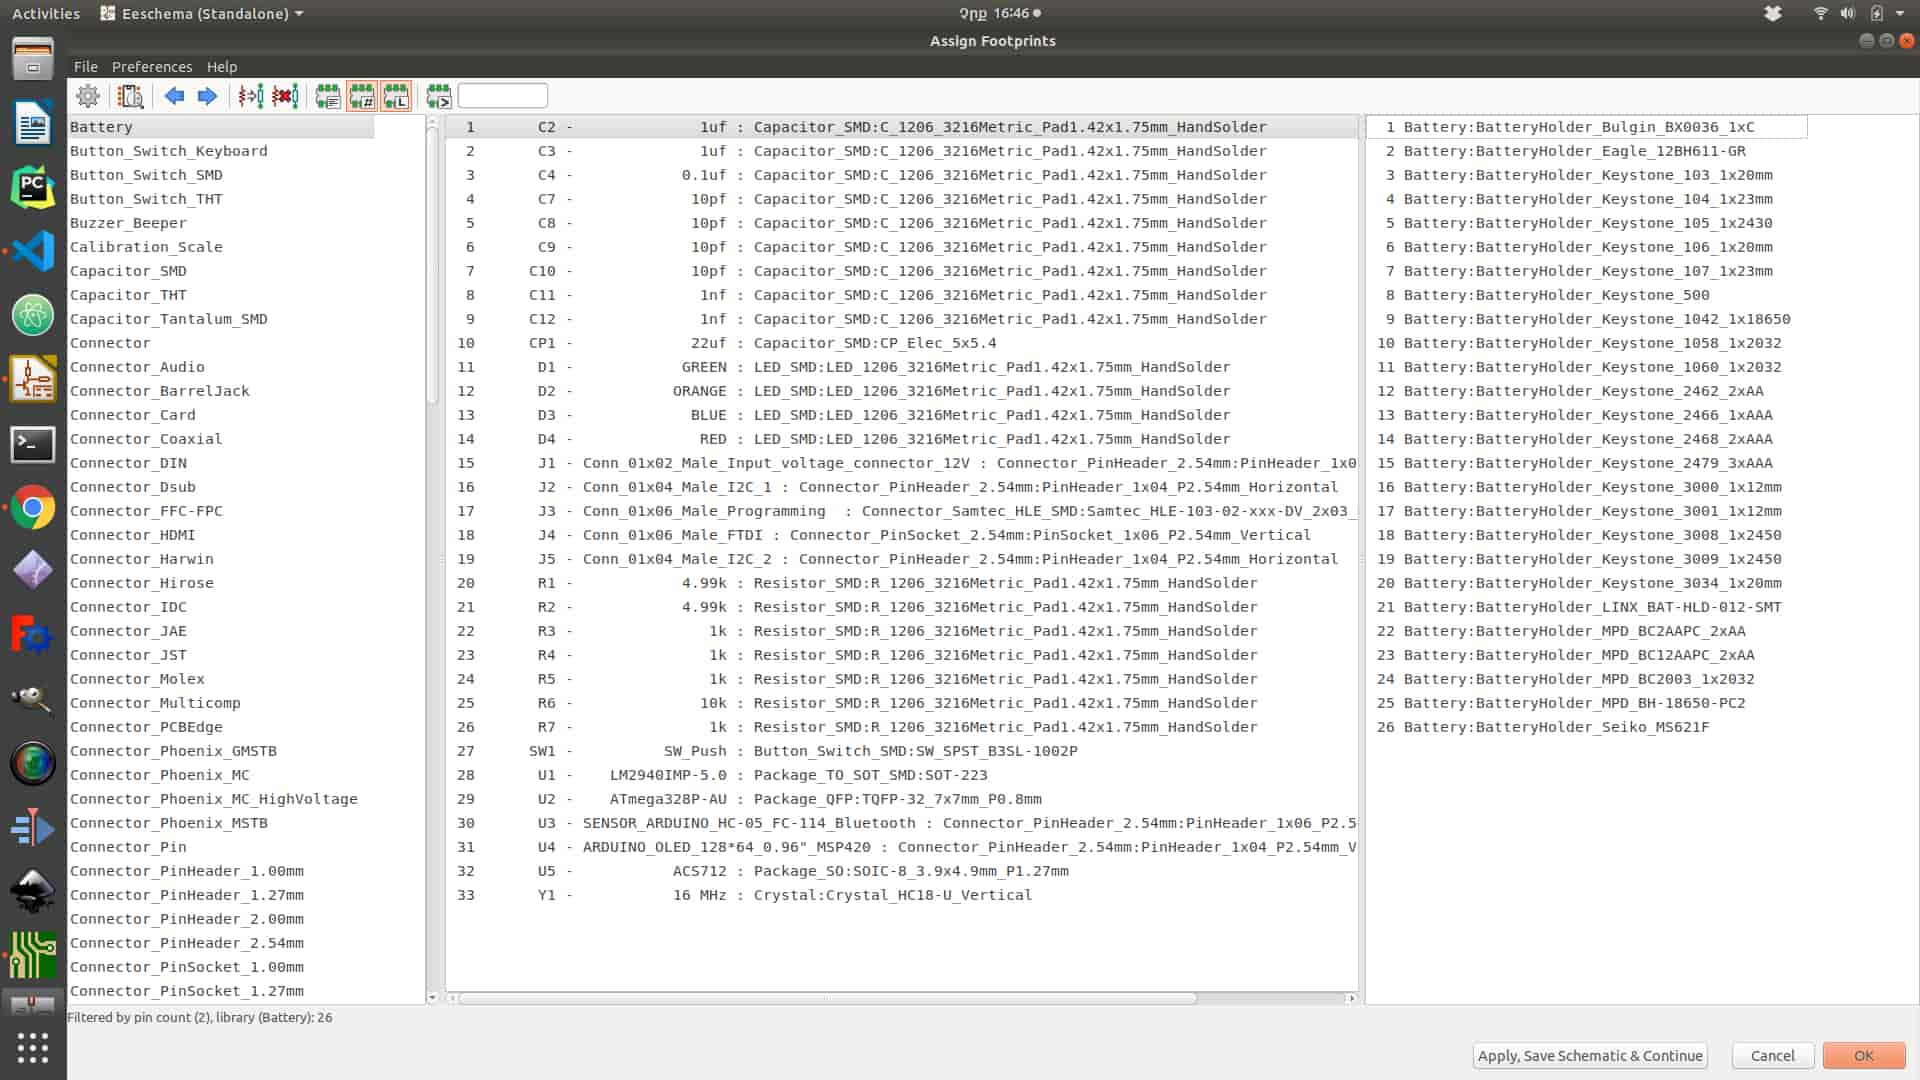The image size is (1920, 1080).
Task: Delete all footprint associations
Action: pos(286,96)
